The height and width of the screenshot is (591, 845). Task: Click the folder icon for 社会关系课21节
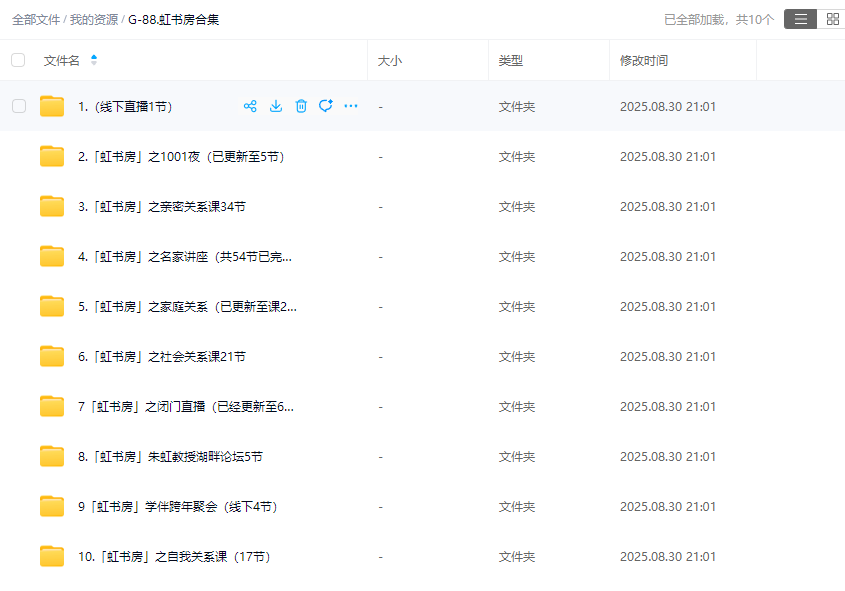coord(52,357)
